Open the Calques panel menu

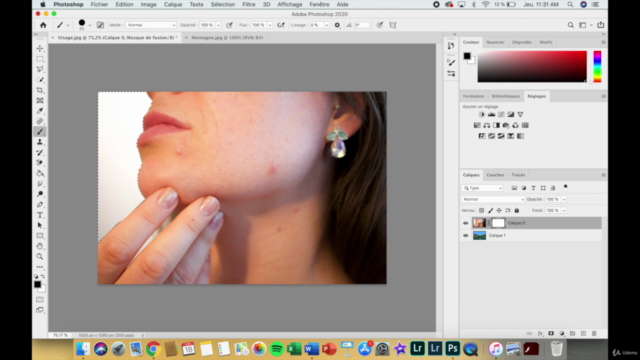[x=603, y=175]
